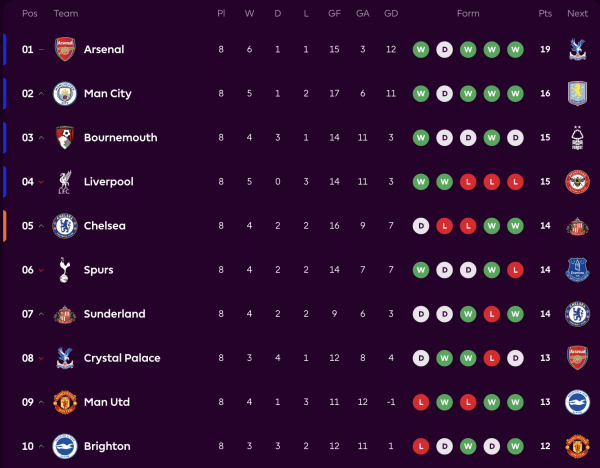Open the Crystal Palace team name link
Image resolution: width=600 pixels, height=468 pixels.
tap(122, 358)
